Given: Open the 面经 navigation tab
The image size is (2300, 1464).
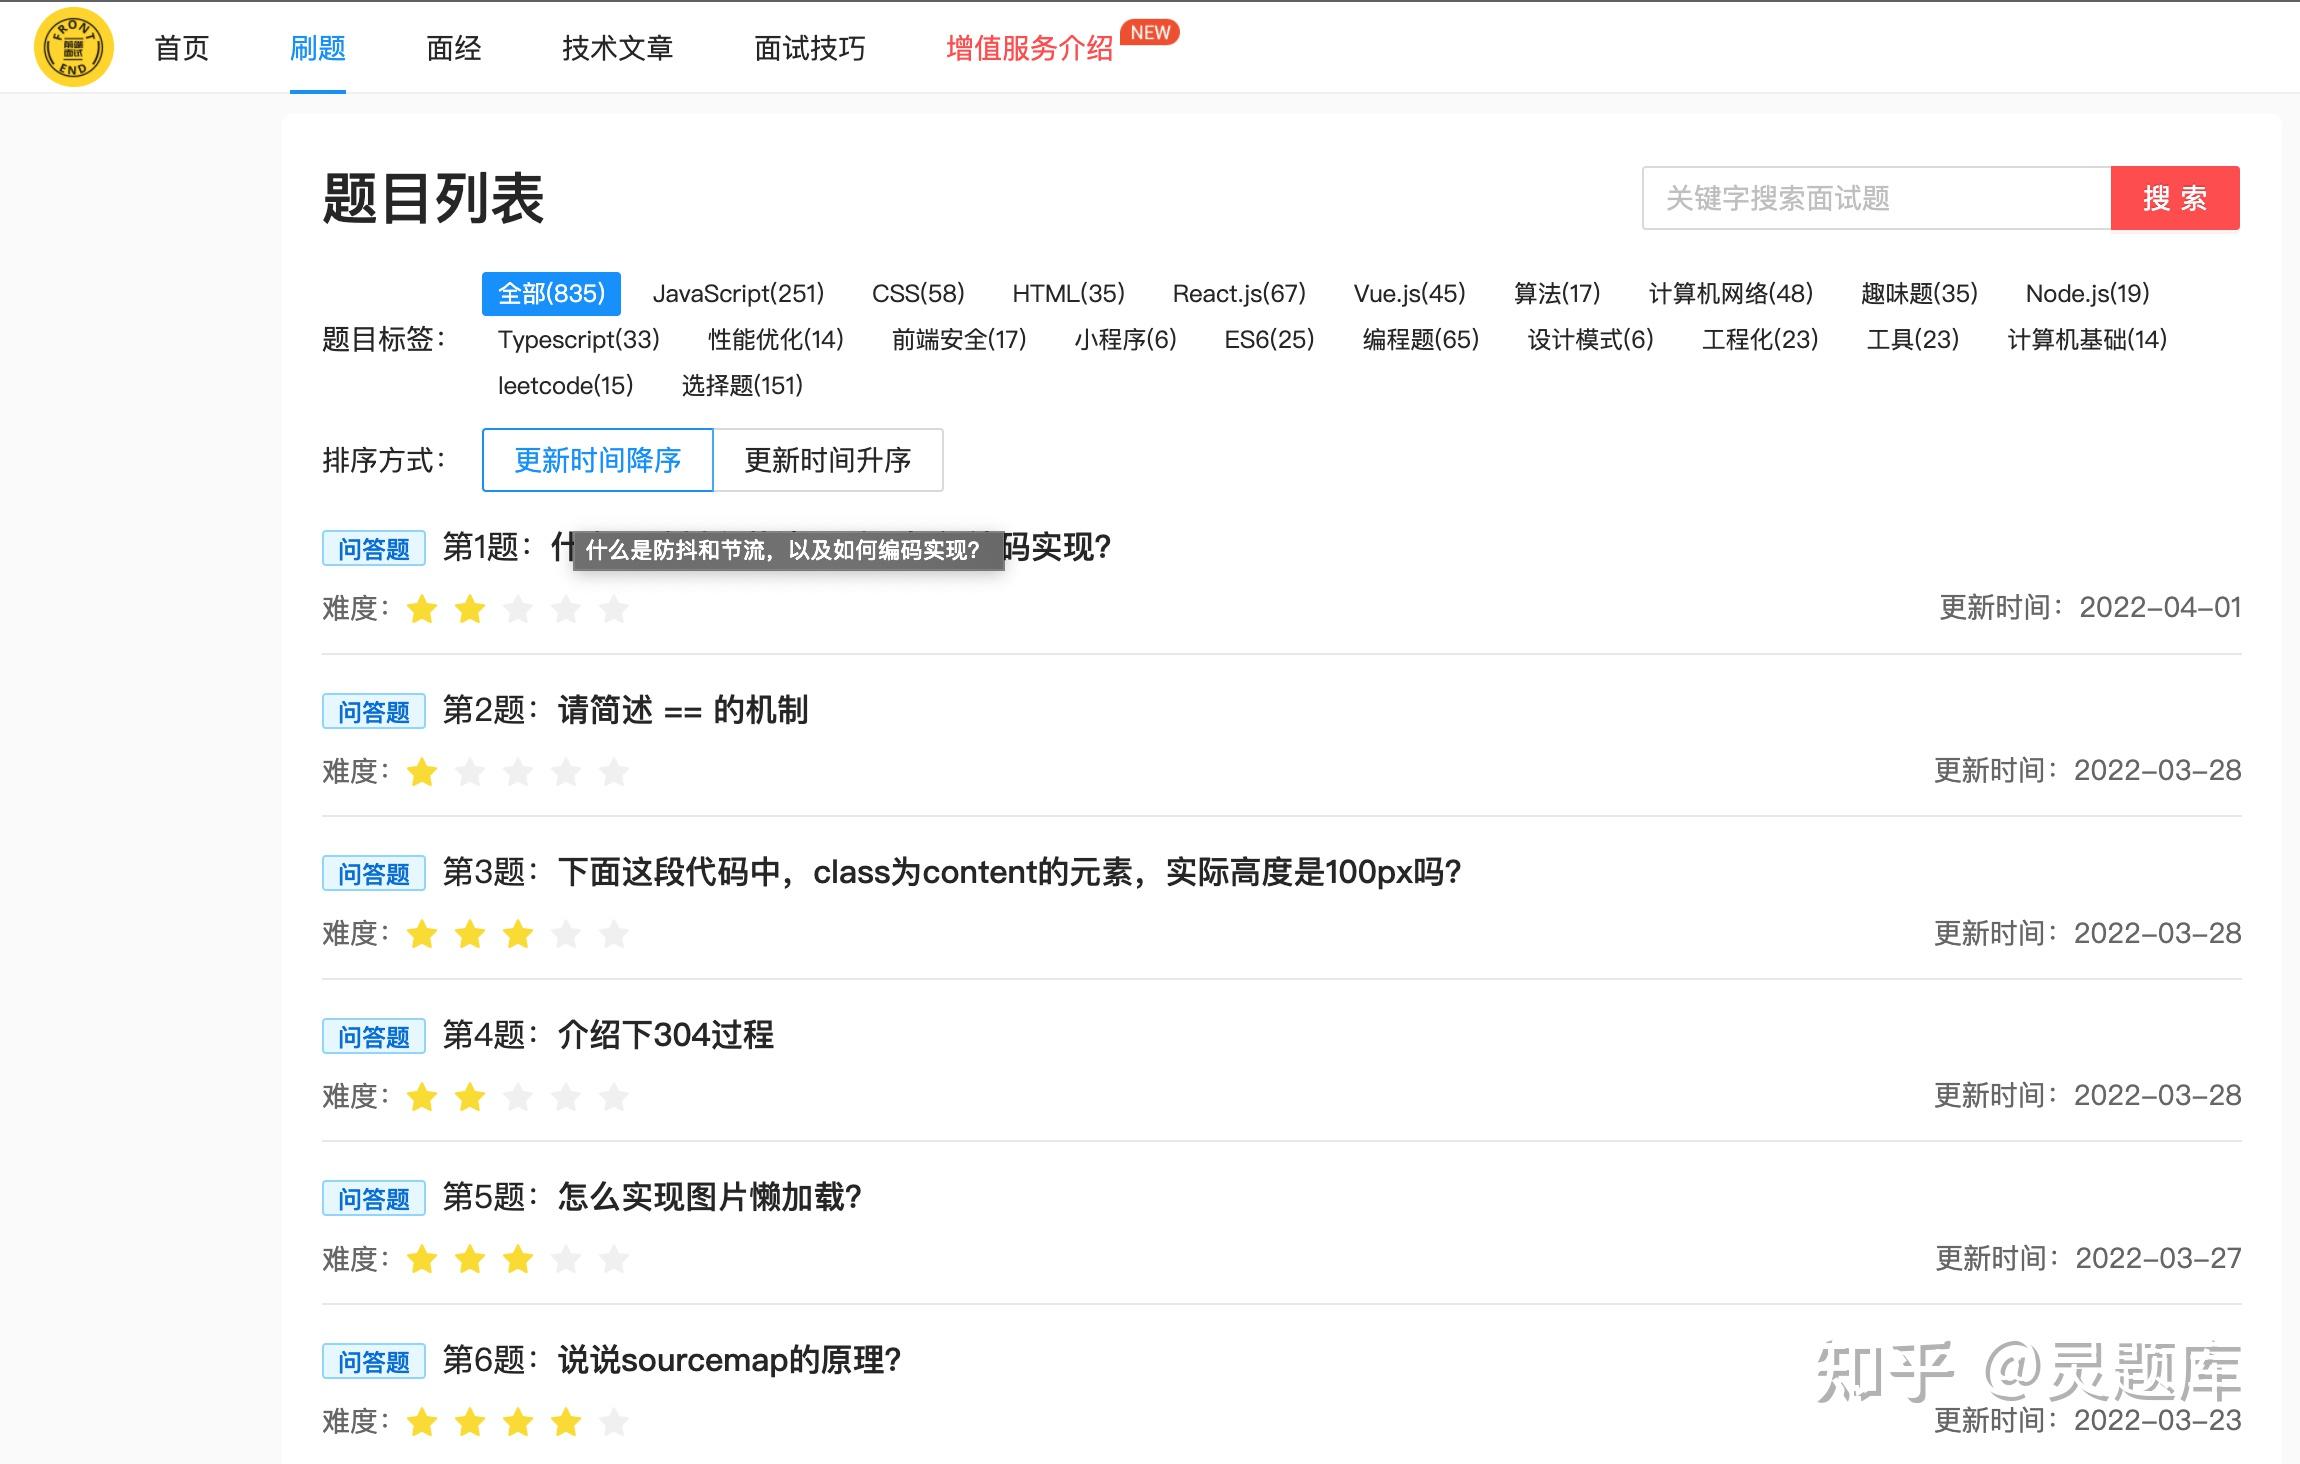Looking at the screenshot, I should click(x=453, y=48).
